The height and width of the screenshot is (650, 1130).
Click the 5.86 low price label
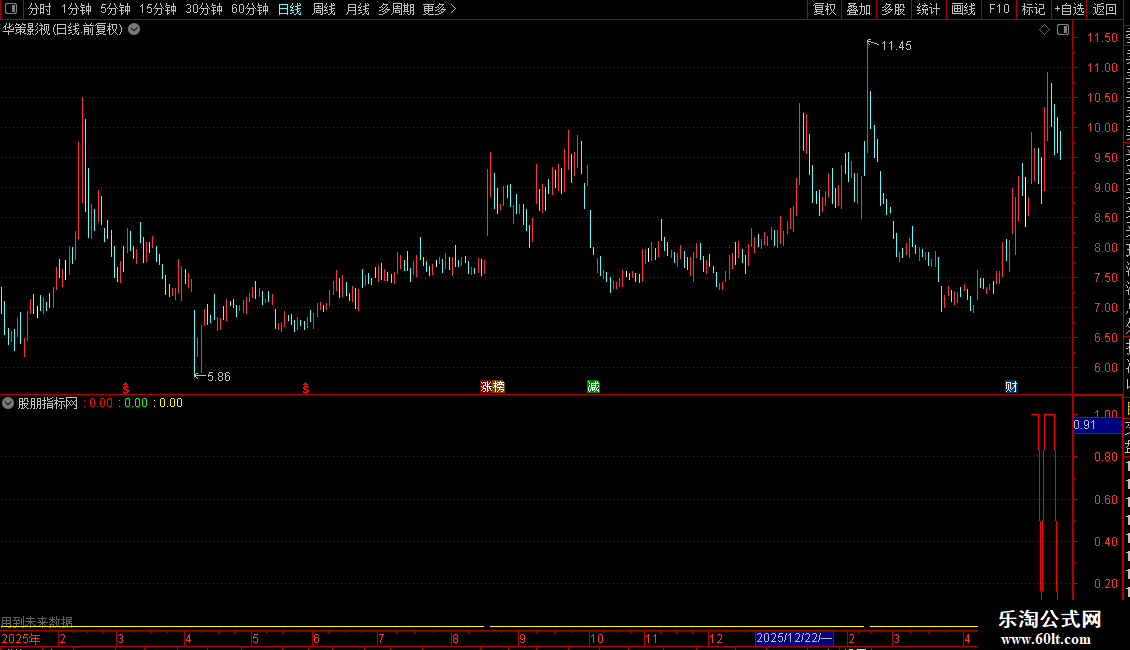(218, 377)
